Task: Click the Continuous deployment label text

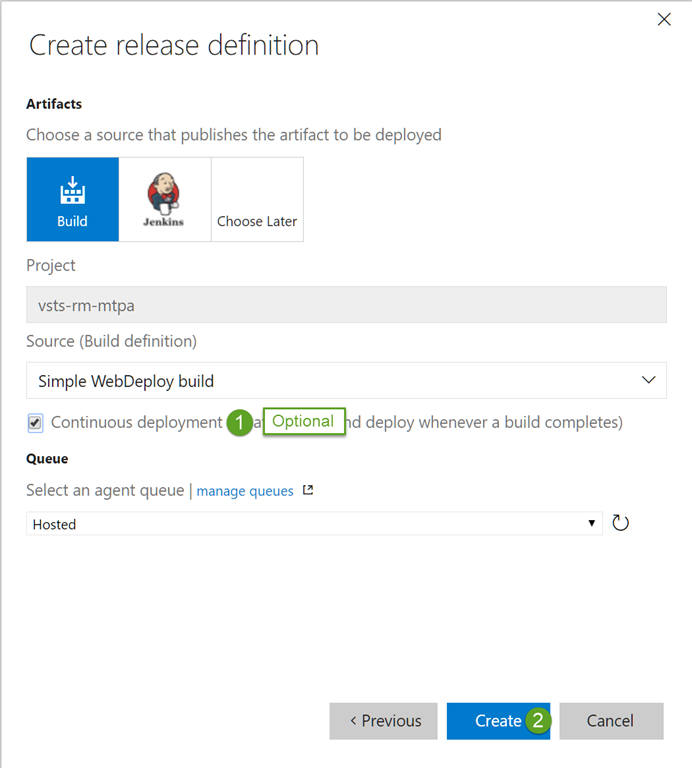Action: [136, 422]
